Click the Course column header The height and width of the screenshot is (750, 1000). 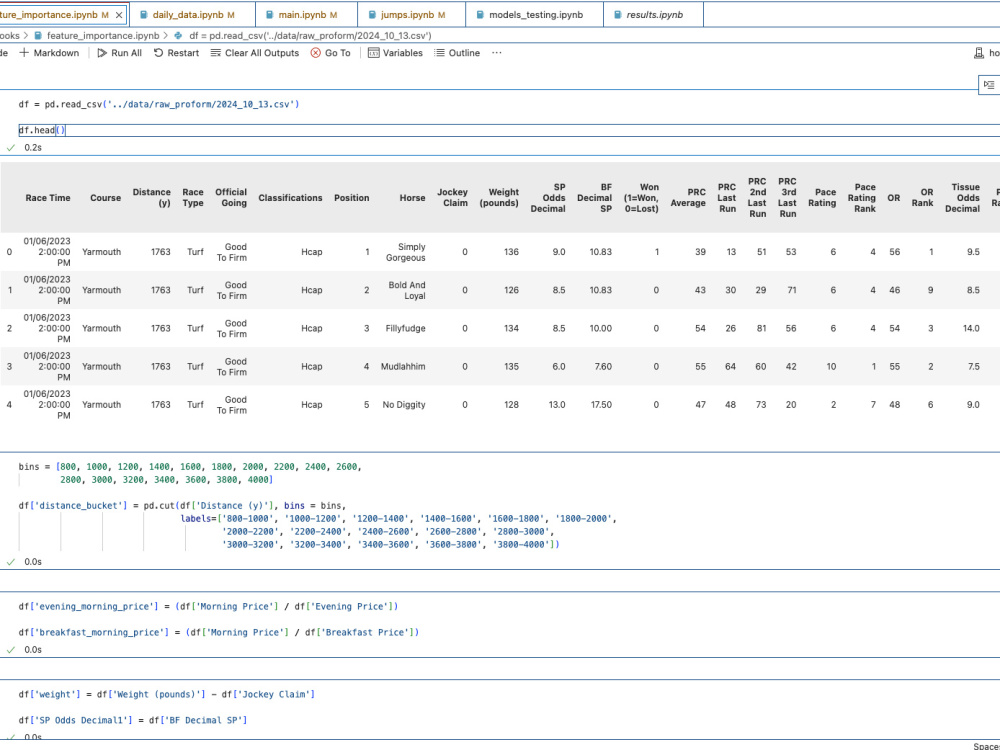tap(105, 198)
